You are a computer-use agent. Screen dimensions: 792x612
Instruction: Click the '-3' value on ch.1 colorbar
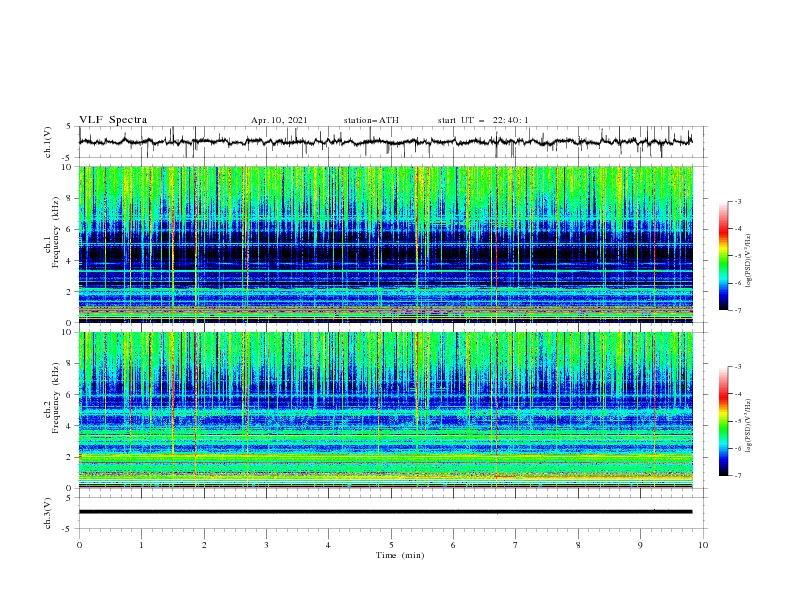[737, 201]
